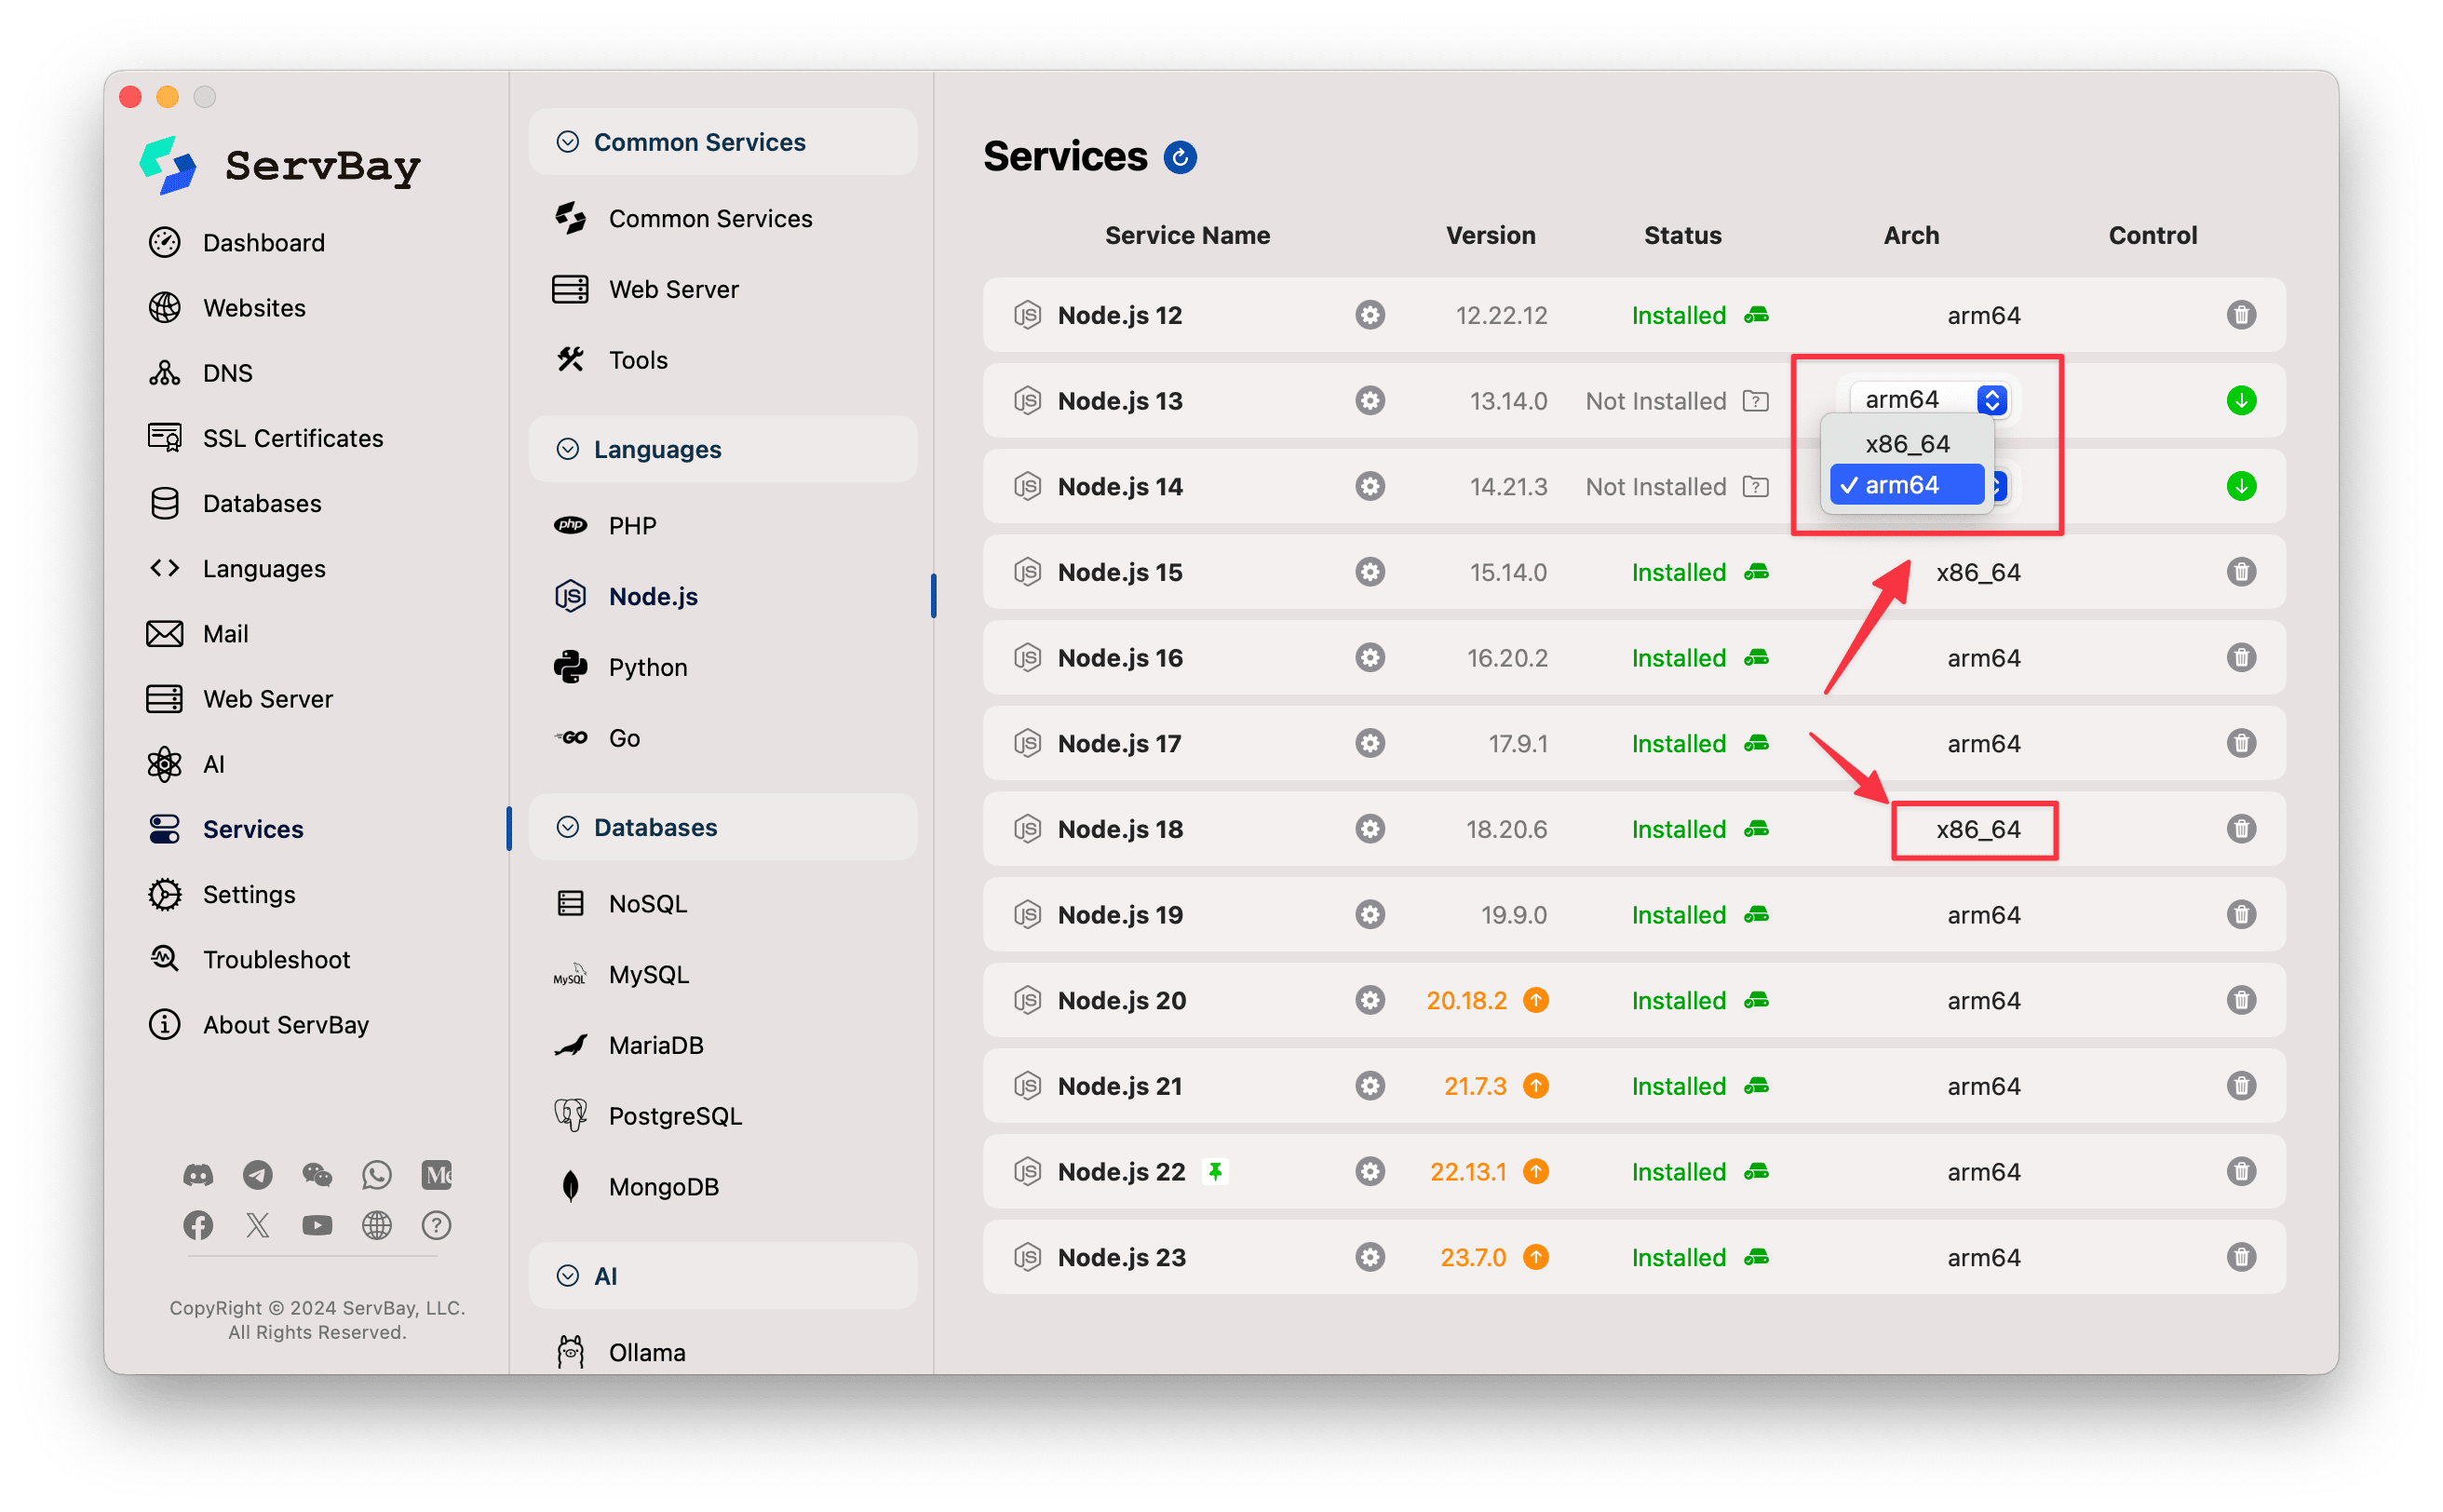
Task: Refresh the Services list
Action: (x=1180, y=157)
